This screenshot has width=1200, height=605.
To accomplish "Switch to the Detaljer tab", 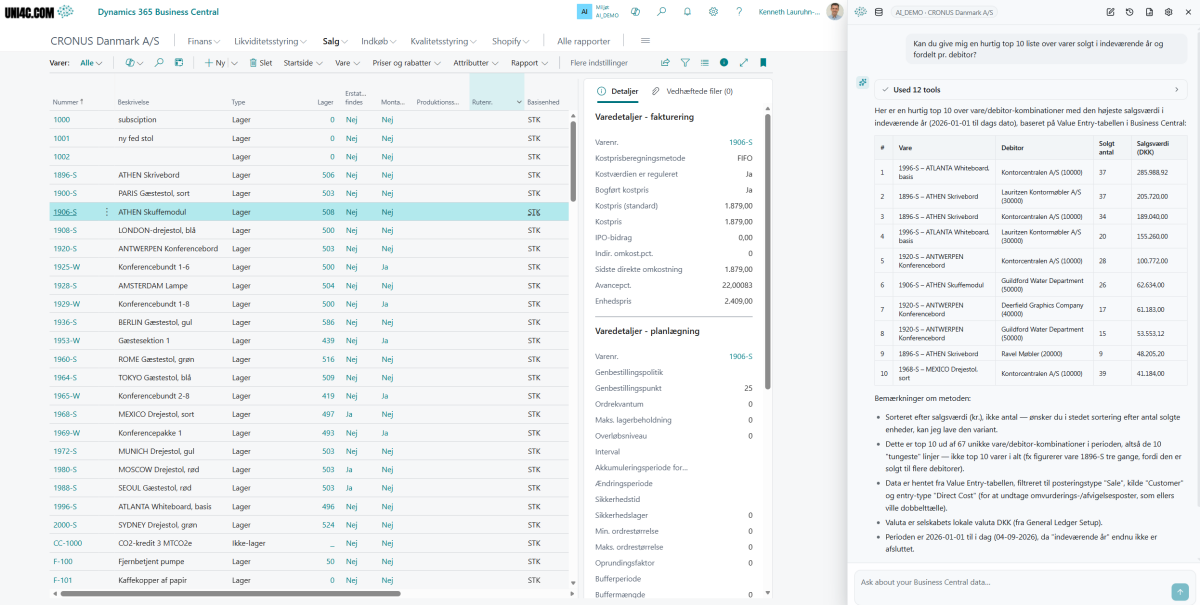I will pyautogui.click(x=617, y=91).
